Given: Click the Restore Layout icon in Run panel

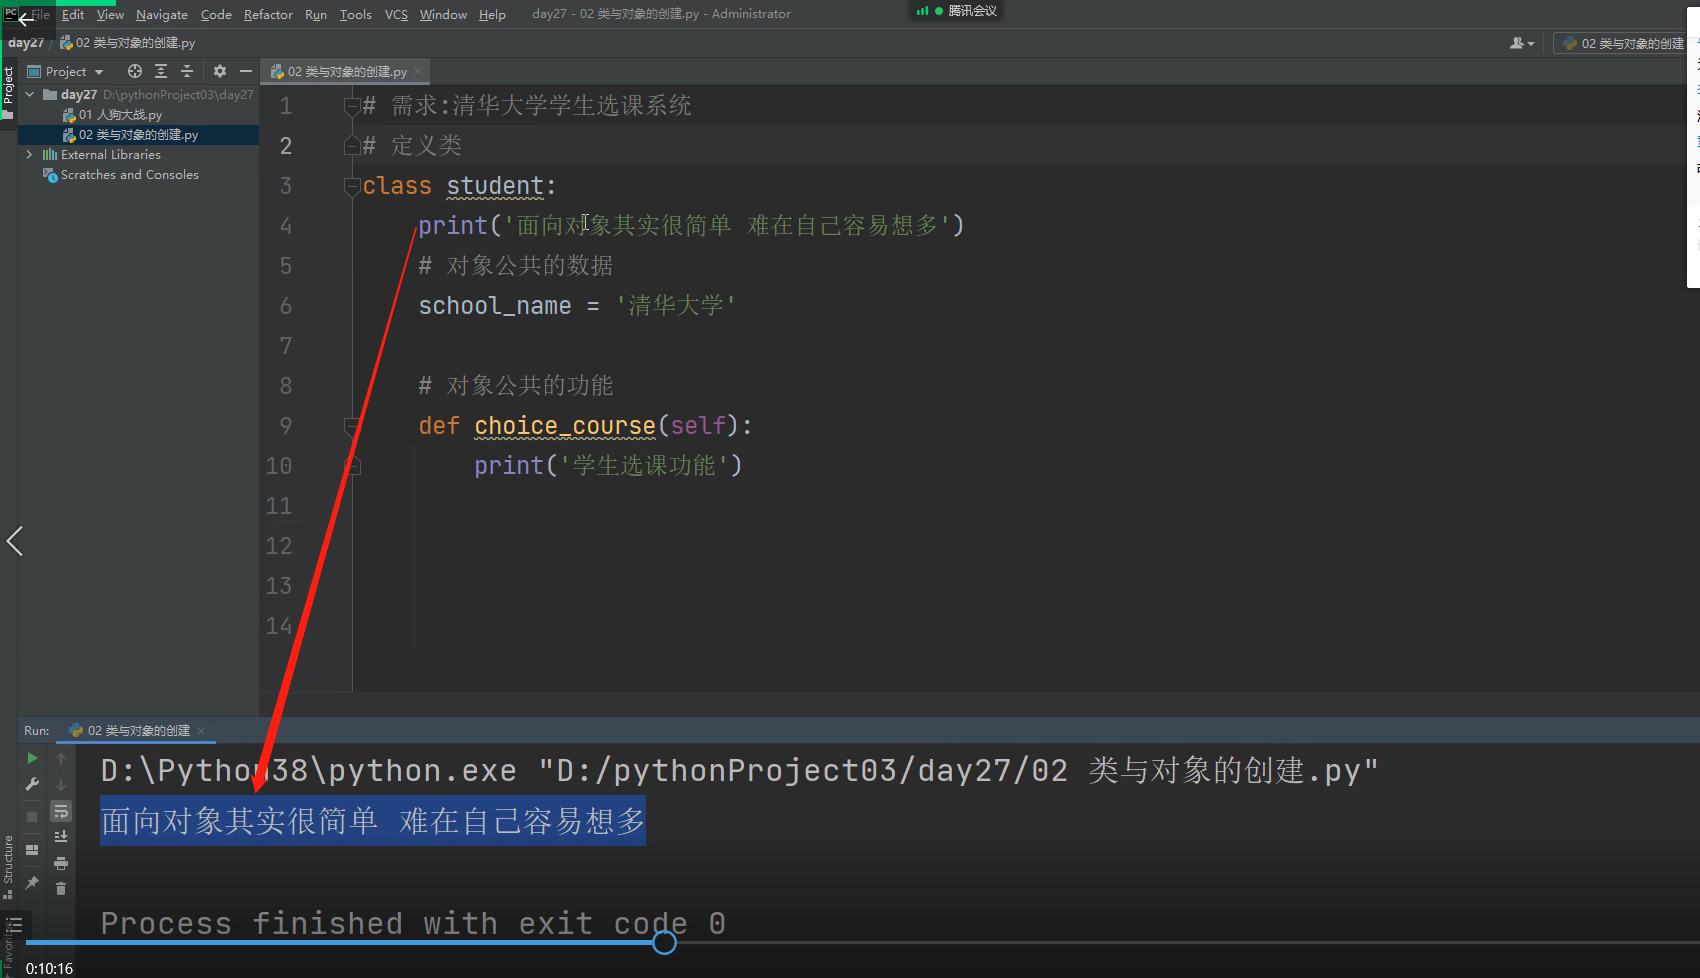Looking at the screenshot, I should click(32, 849).
